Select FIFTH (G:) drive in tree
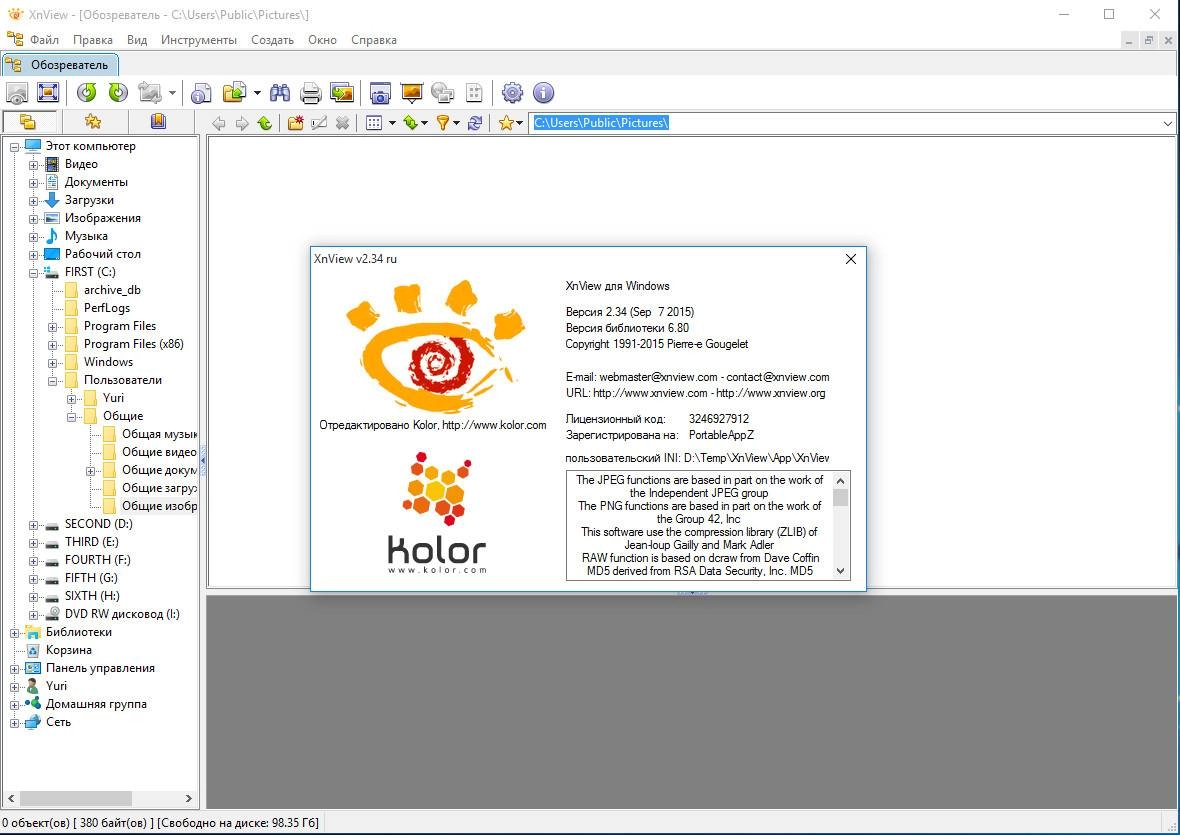The width and height of the screenshot is (1180, 835). [x=91, y=578]
